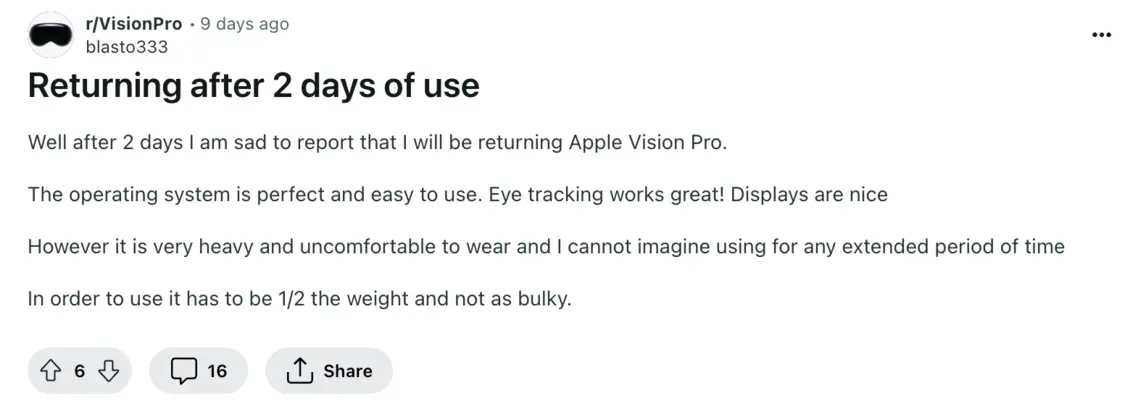Viewport: 1125px width, 401px height.
Task: Click the line starting "However it is very heavy"
Action: click(x=546, y=247)
